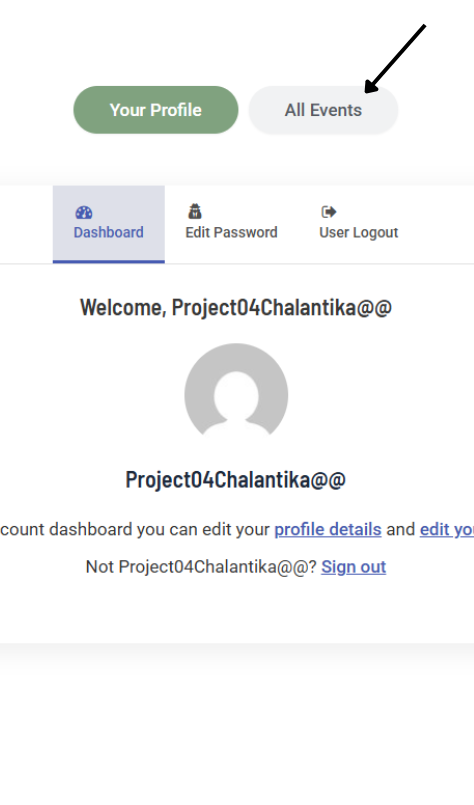Switch to the Edit Password tab
The width and height of the screenshot is (474, 805).
pyautogui.click(x=231, y=224)
